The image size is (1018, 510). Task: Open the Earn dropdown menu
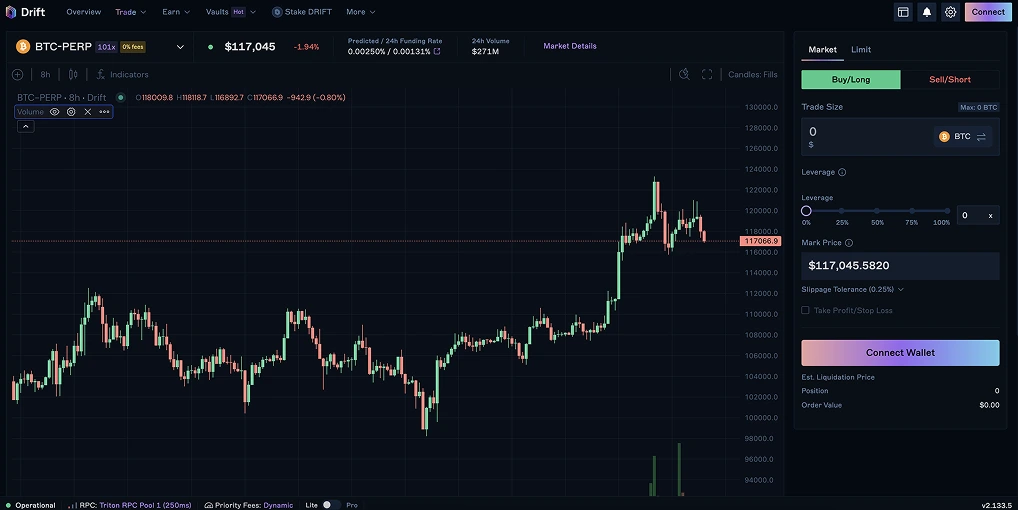[x=176, y=12]
